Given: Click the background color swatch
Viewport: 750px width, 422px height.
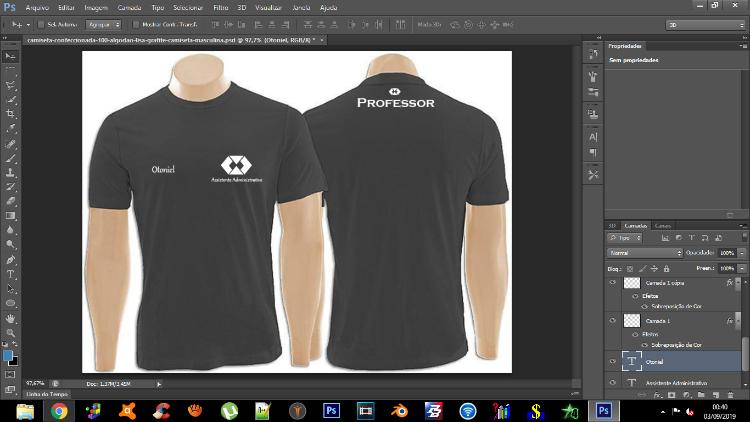Looking at the screenshot, I should 14,362.
